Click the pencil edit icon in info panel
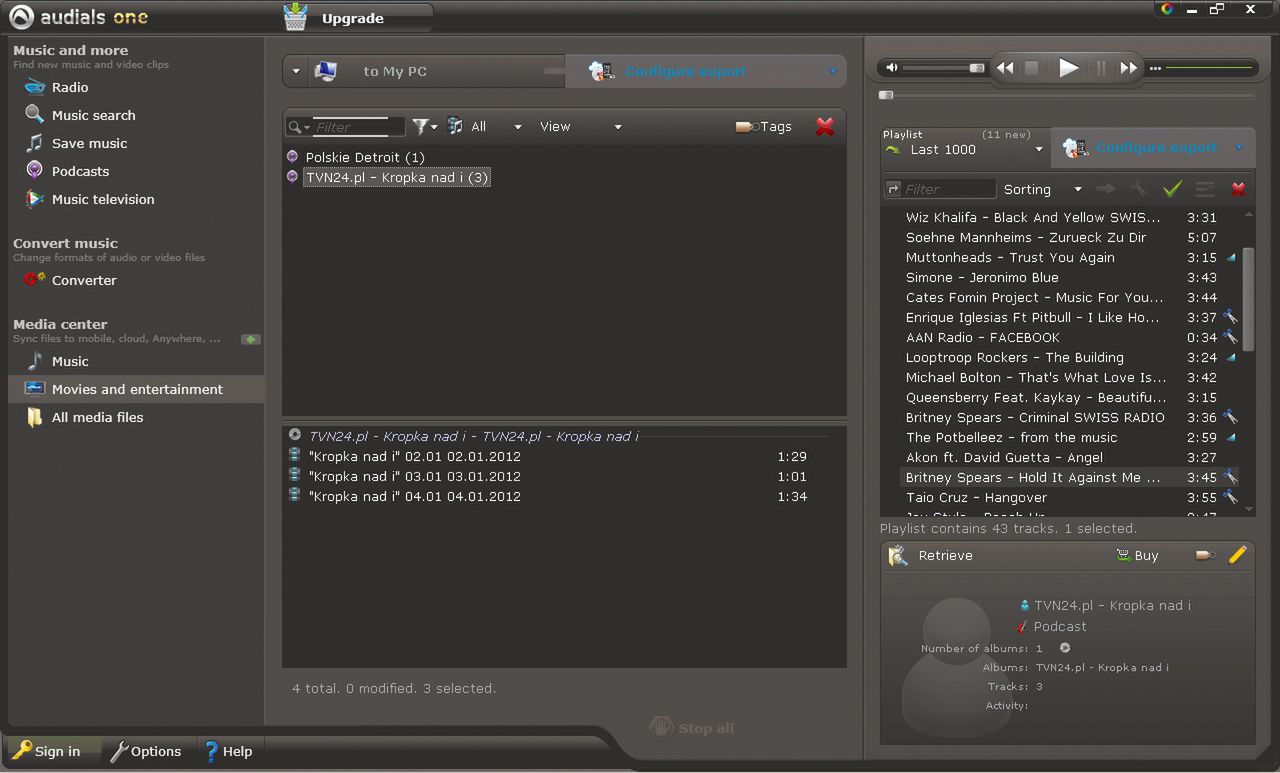 pyautogui.click(x=1237, y=555)
